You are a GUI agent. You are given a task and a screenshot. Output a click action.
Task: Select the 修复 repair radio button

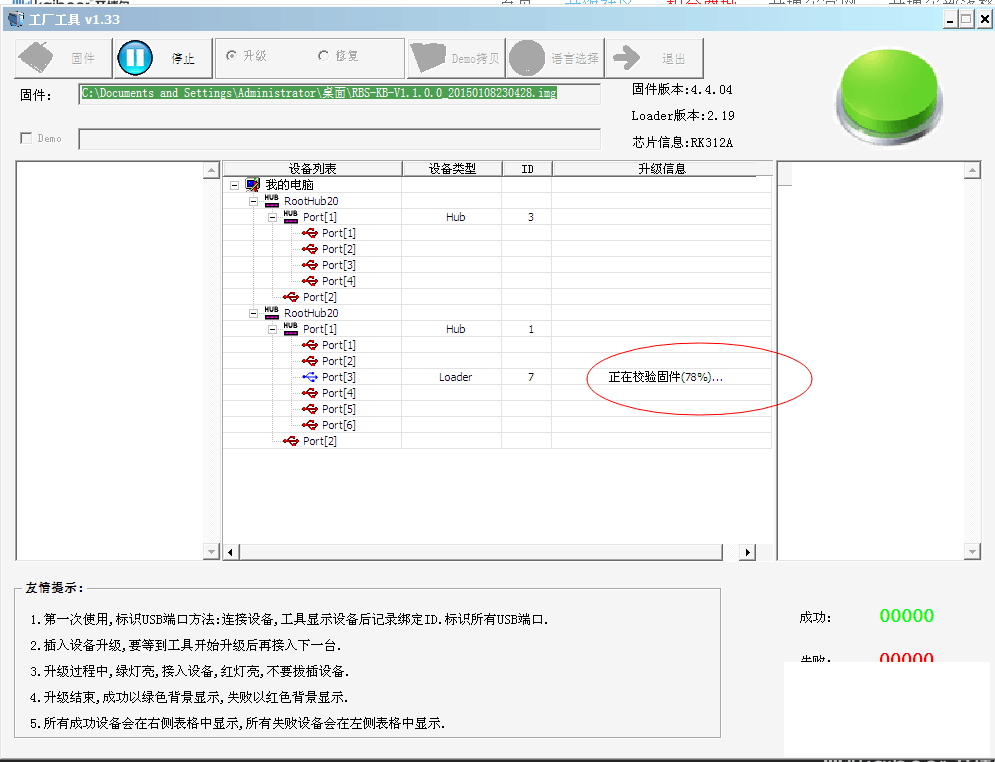323,56
